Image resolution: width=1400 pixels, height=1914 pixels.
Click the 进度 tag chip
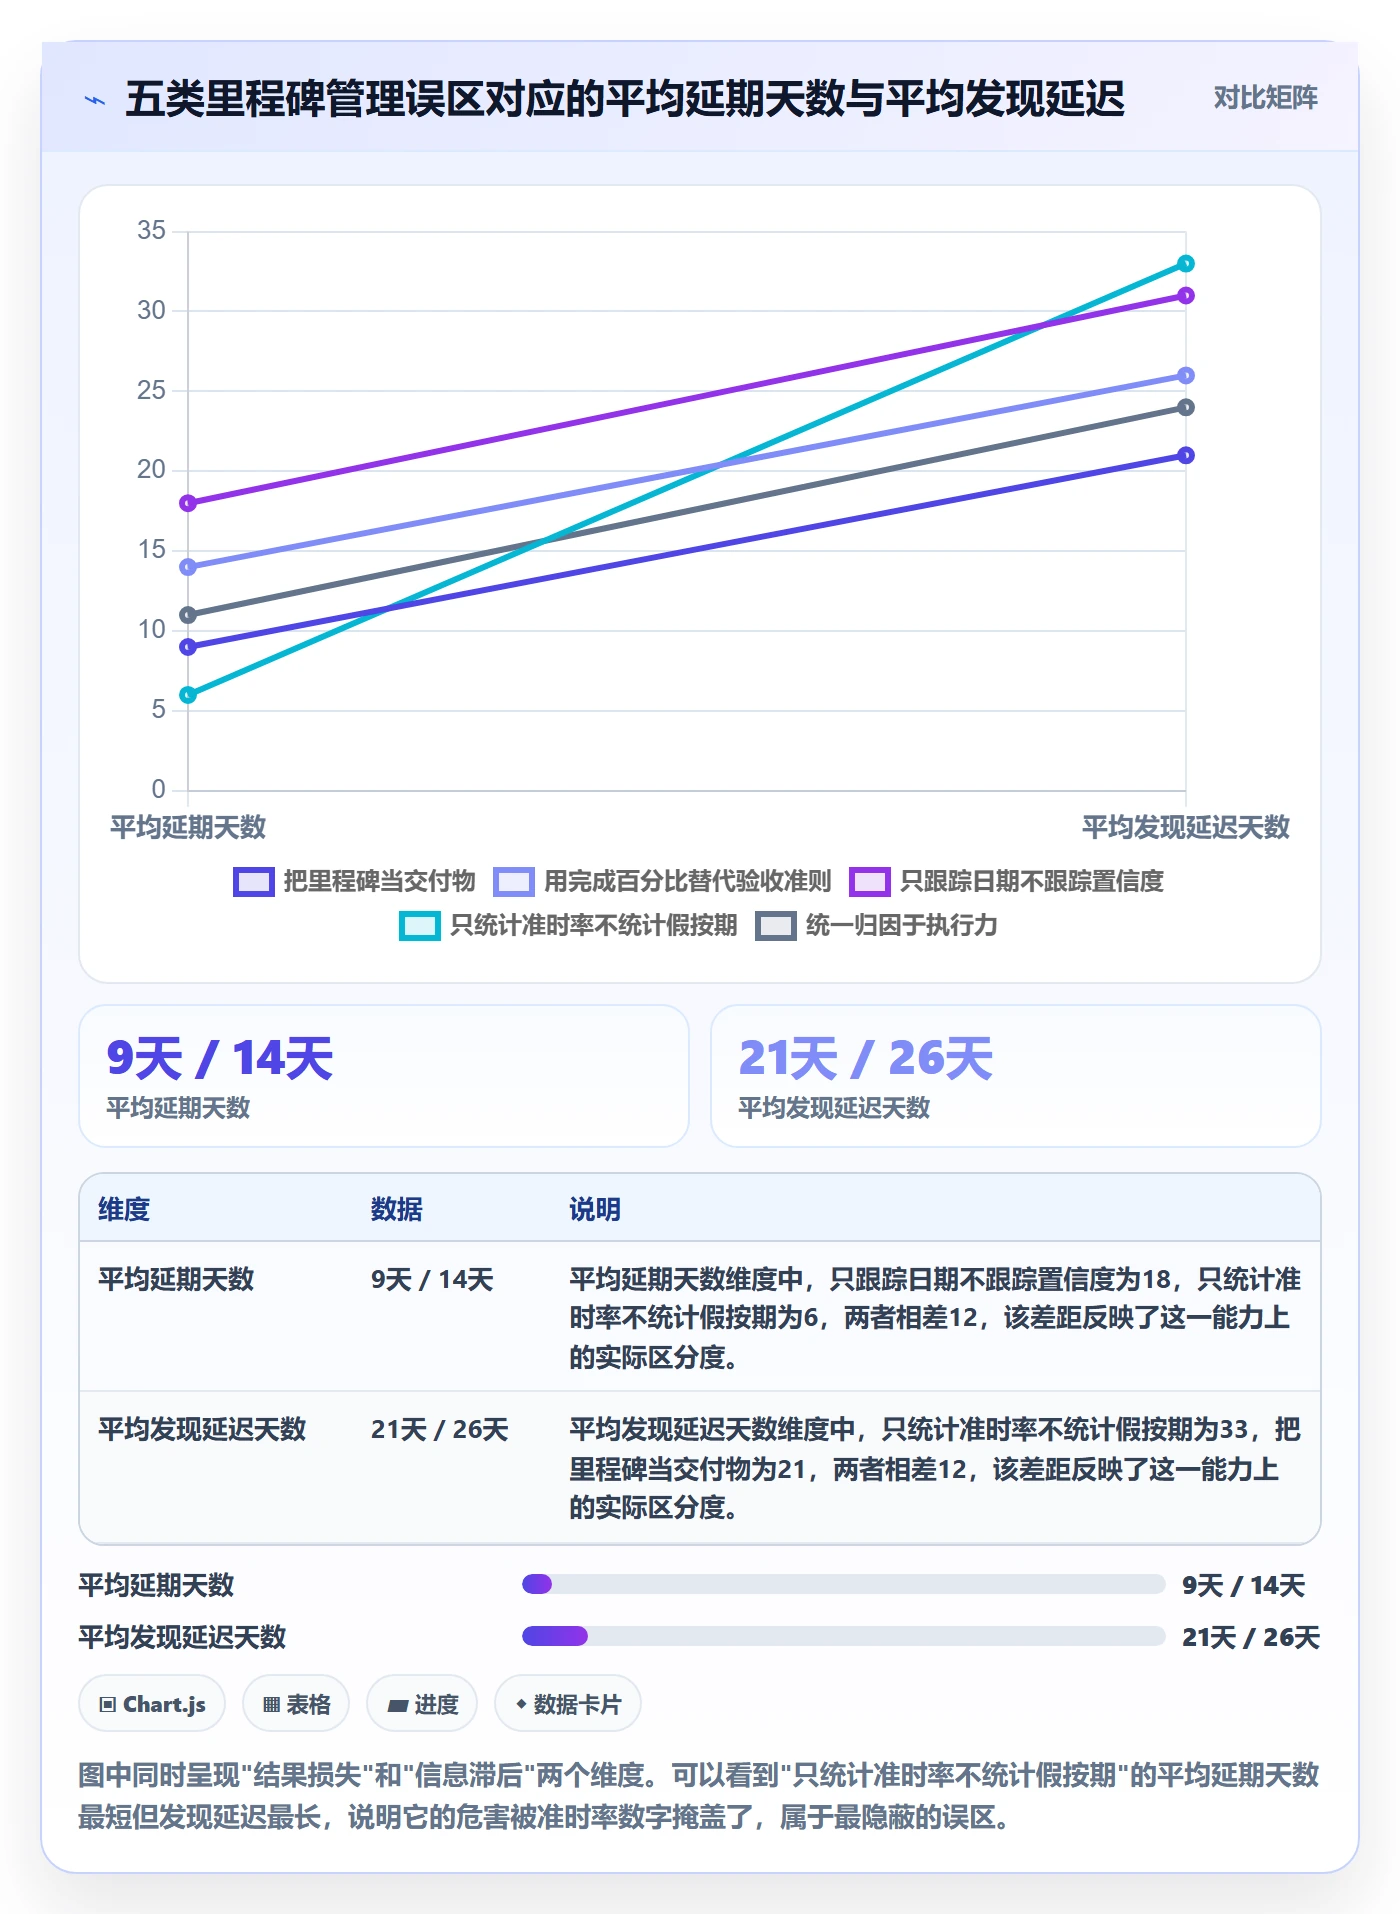422,1704
